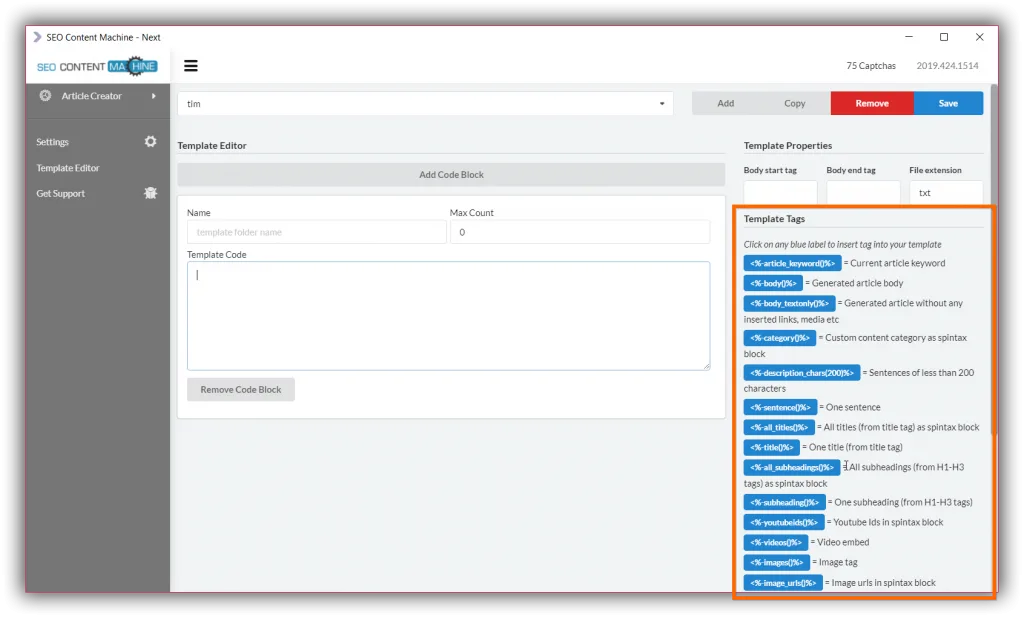Click the Settings gear icon in sidebar
This screenshot has width=1024, height=618.
pyautogui.click(x=150, y=141)
